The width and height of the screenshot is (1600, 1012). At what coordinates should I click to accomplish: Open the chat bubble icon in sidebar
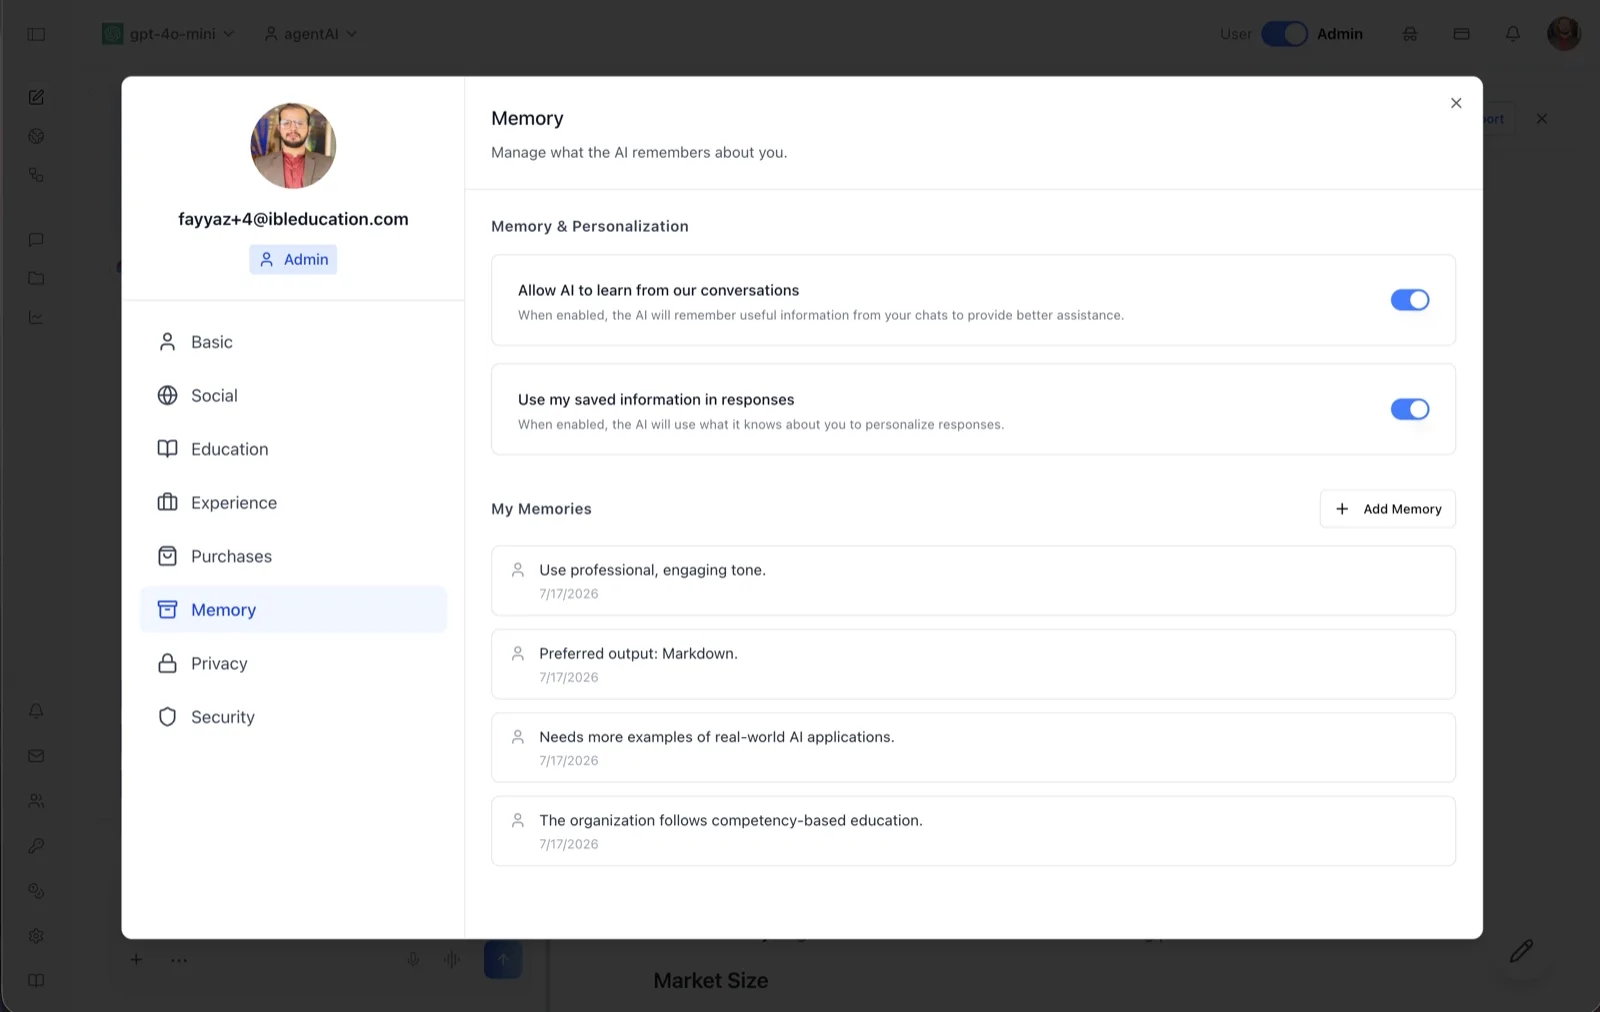36,240
